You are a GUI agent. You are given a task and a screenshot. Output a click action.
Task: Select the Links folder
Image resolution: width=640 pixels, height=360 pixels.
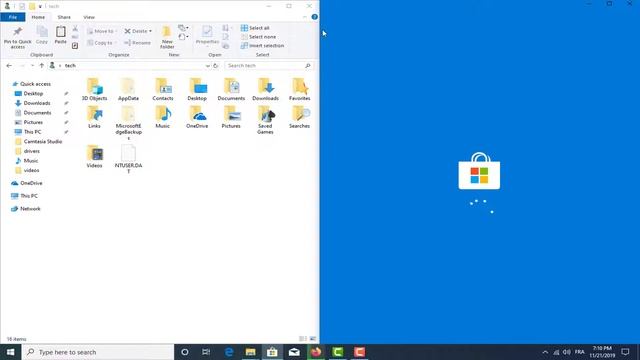click(x=94, y=117)
